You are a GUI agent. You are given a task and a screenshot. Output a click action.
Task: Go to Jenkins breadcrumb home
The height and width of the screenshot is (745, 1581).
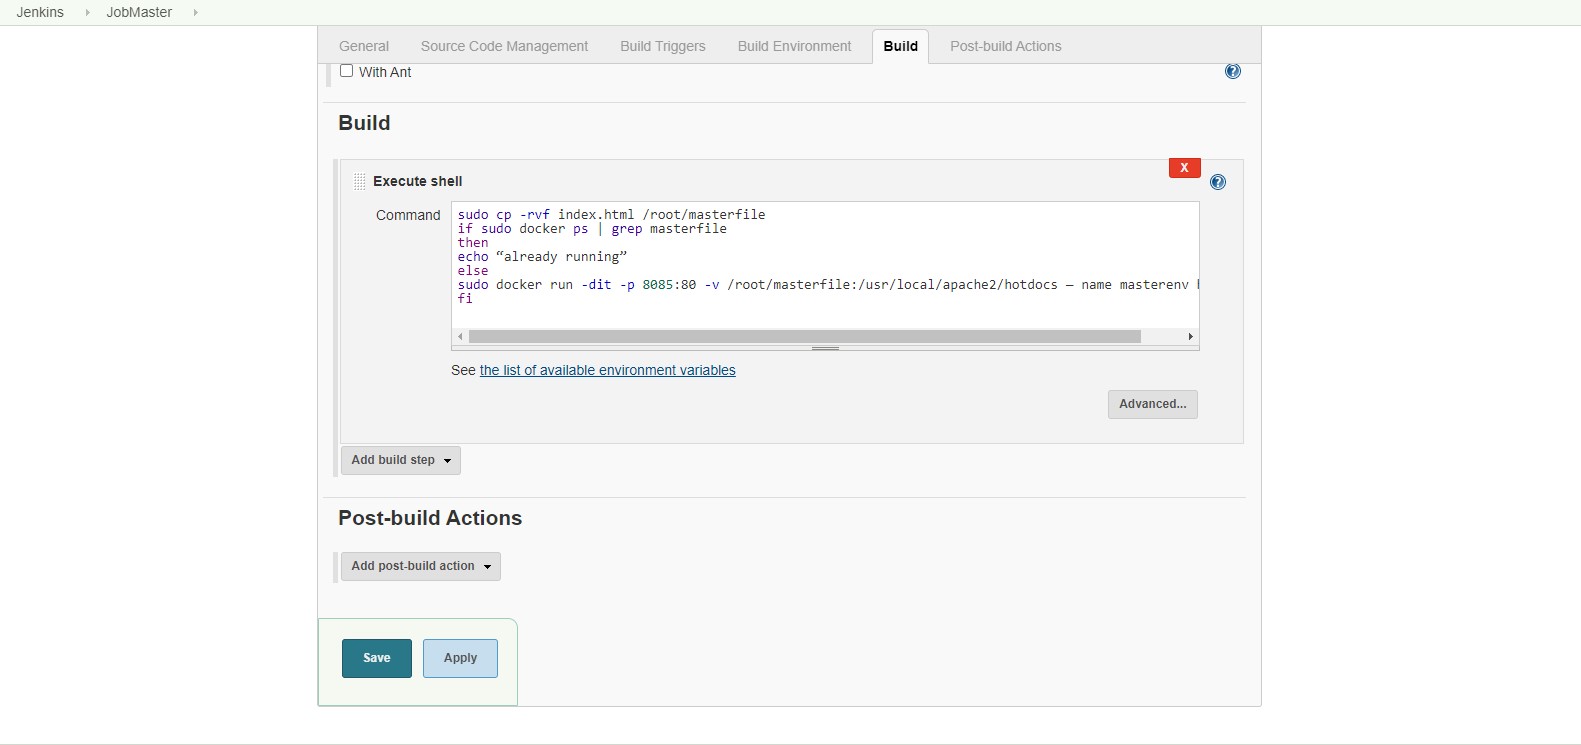point(40,12)
